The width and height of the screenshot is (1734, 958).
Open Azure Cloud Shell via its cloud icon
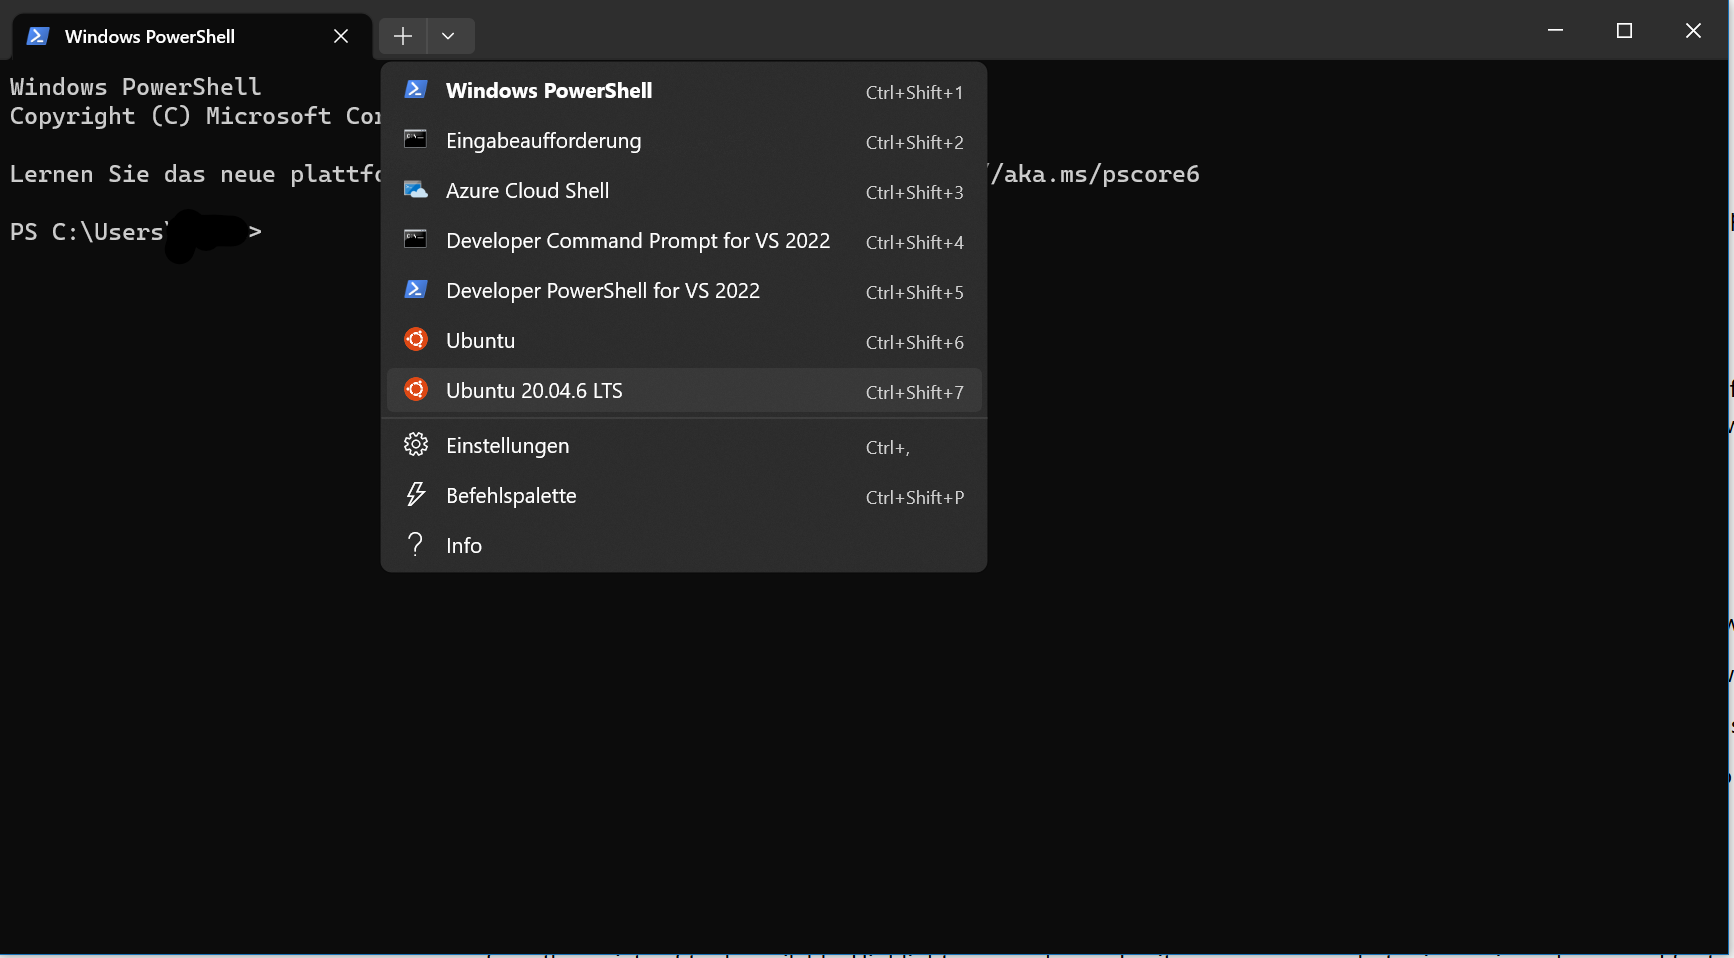[x=415, y=190]
